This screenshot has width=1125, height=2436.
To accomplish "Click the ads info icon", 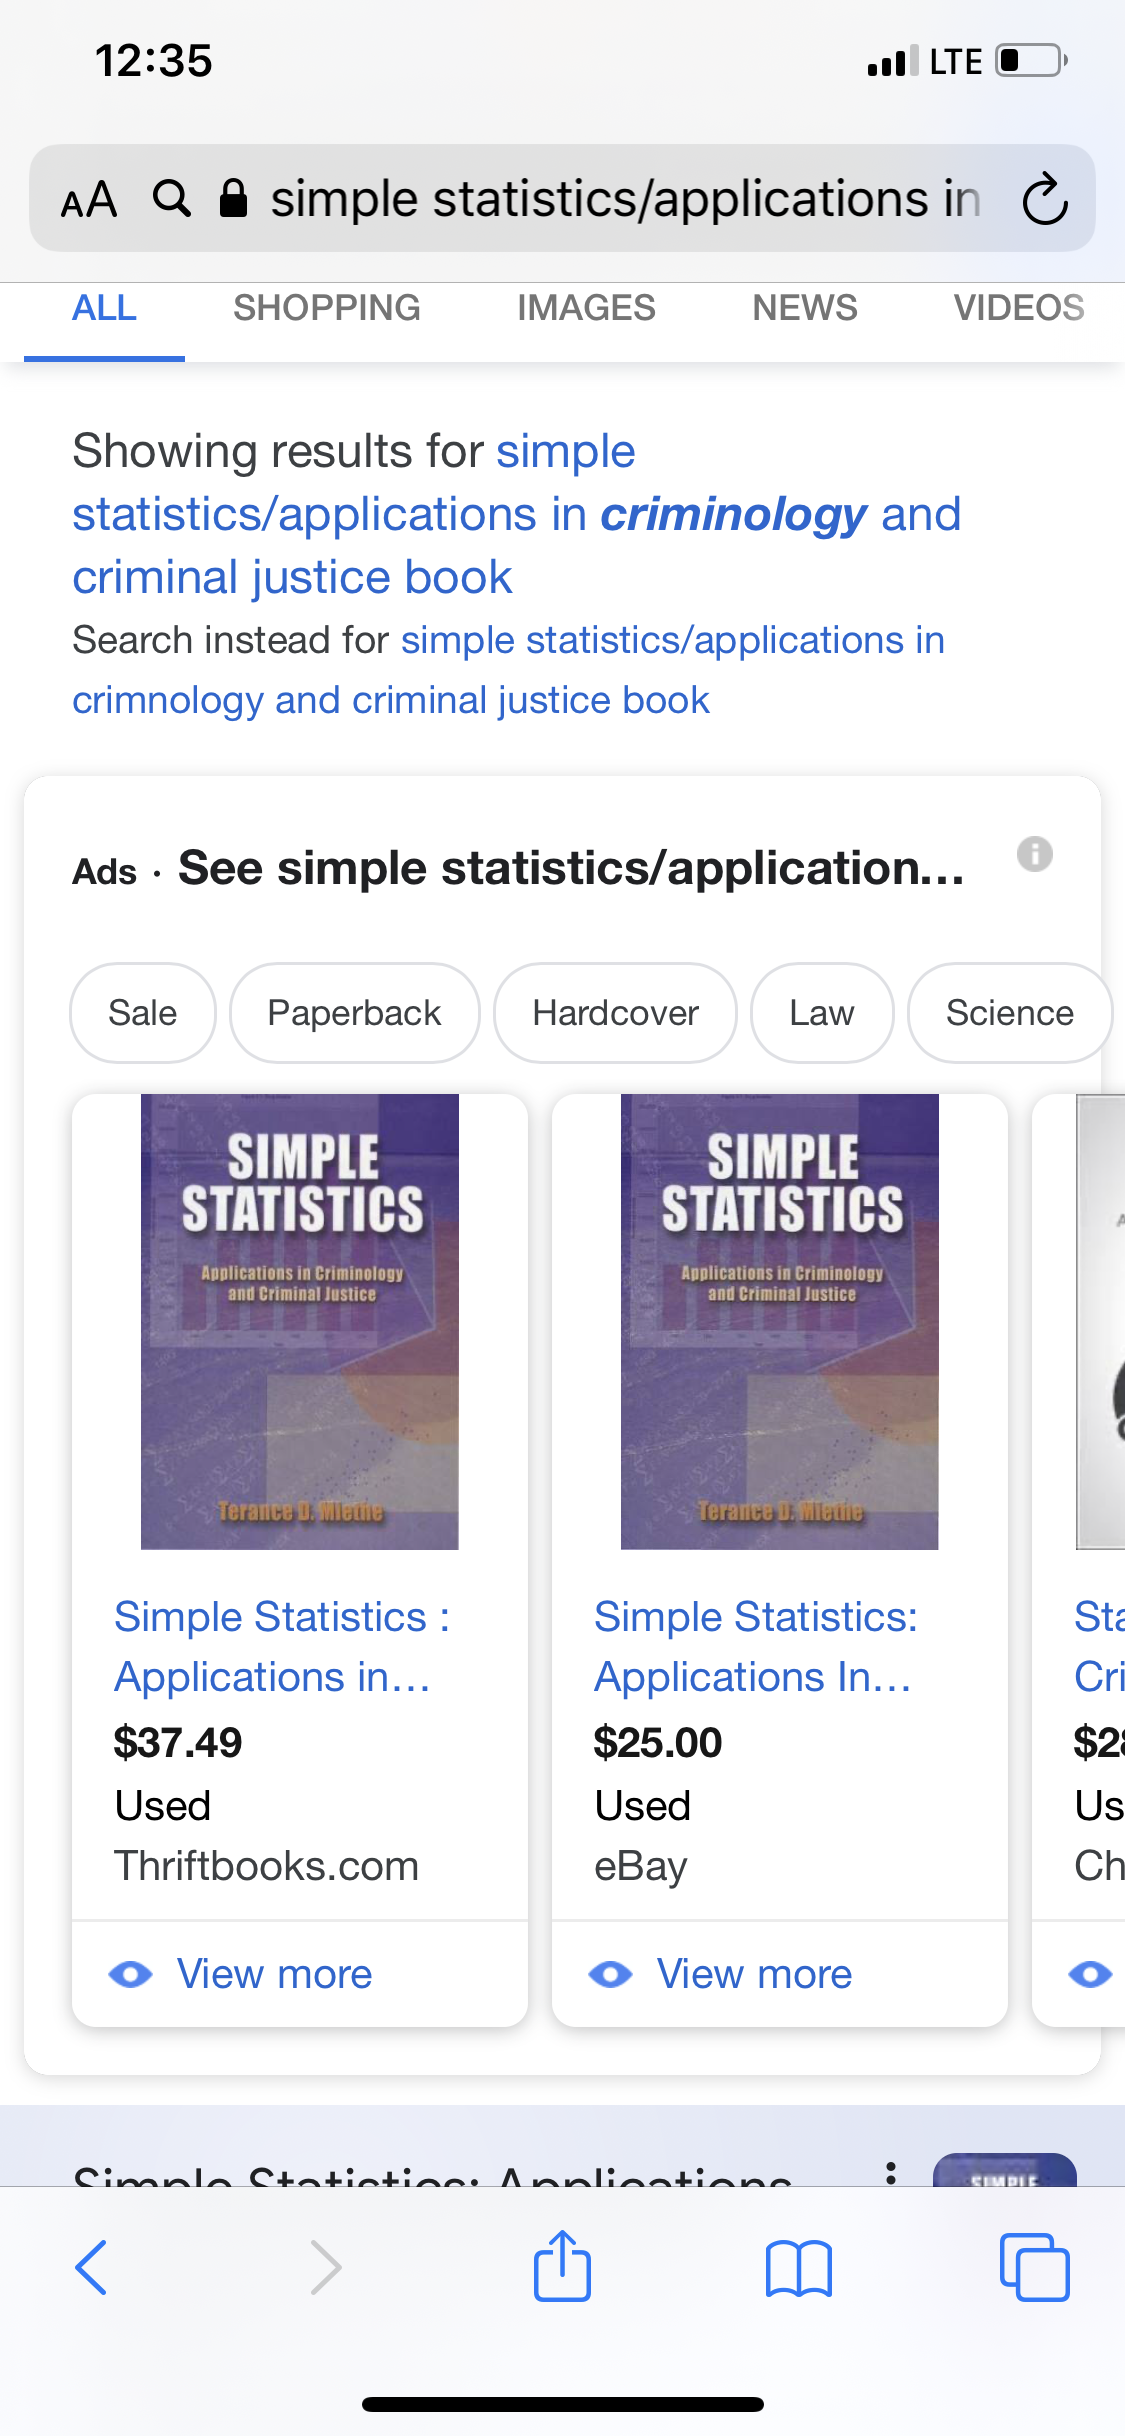I will (1035, 854).
